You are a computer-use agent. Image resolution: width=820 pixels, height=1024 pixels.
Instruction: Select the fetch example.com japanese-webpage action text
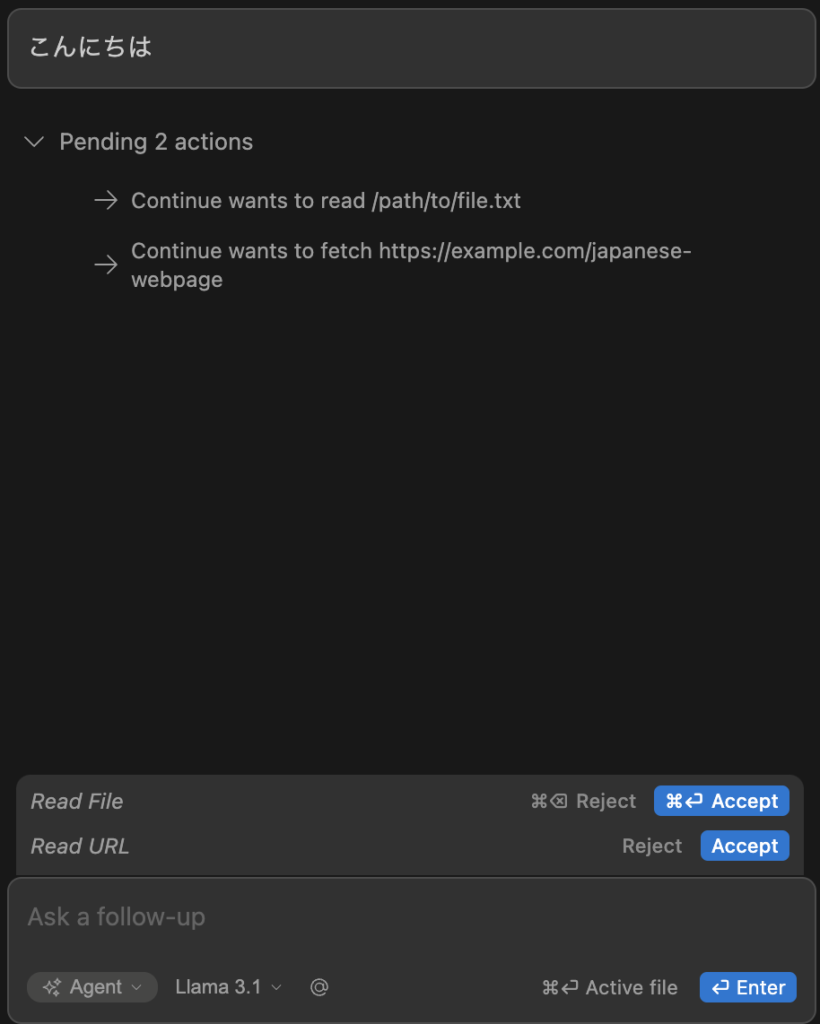pyautogui.click(x=410, y=265)
